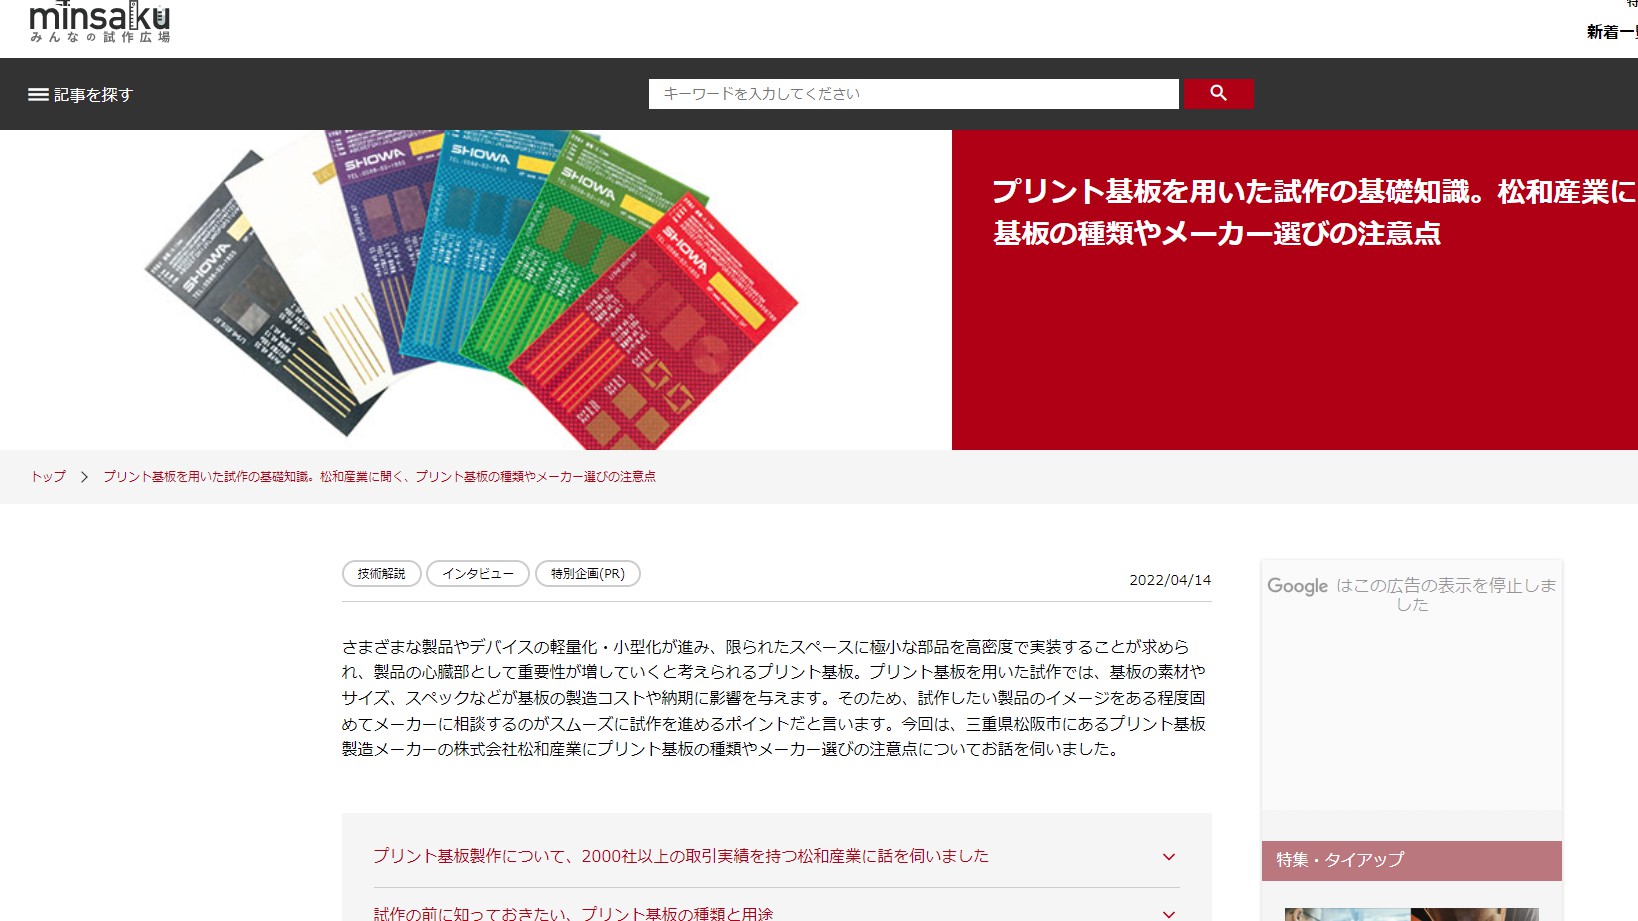Image resolution: width=1638 pixels, height=921 pixels.
Task: Click the 新着 link in the header
Action: click(x=1612, y=32)
